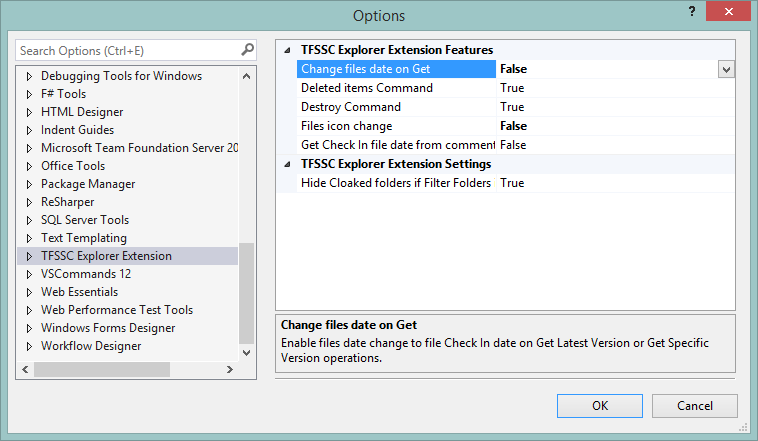This screenshot has width=758, height=441.
Task: Select Get Check In file date property
Action: point(396,145)
